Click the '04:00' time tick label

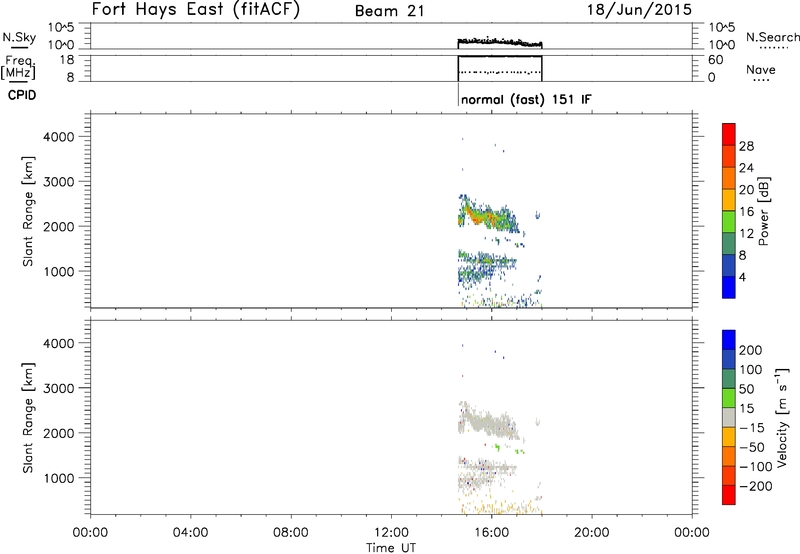[191, 533]
